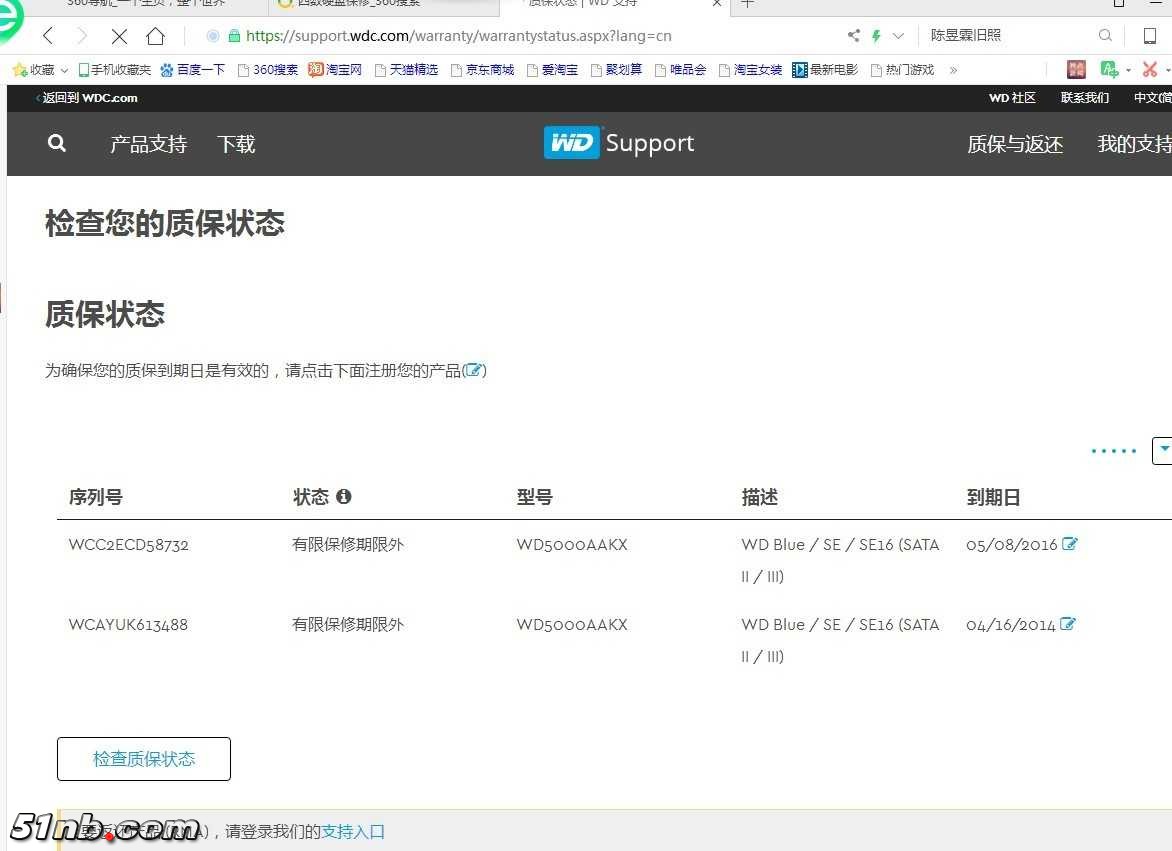Click the WD Support search magnifier icon

point(57,143)
